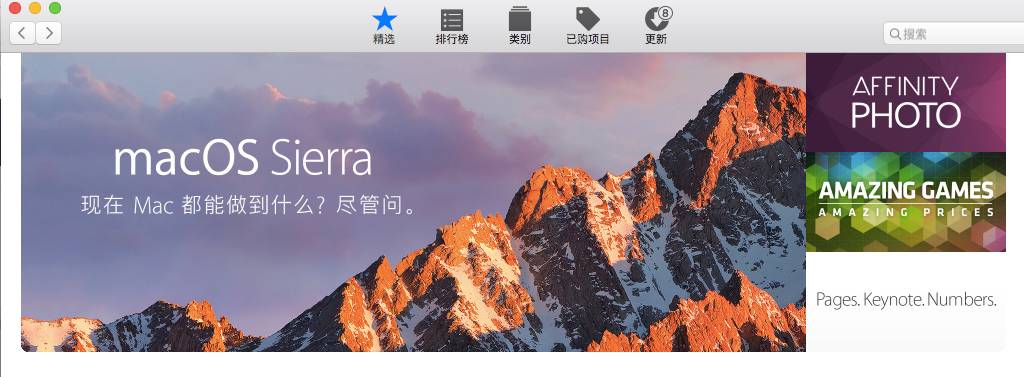
Task: Click the search field (搜索)
Action: 953,34
